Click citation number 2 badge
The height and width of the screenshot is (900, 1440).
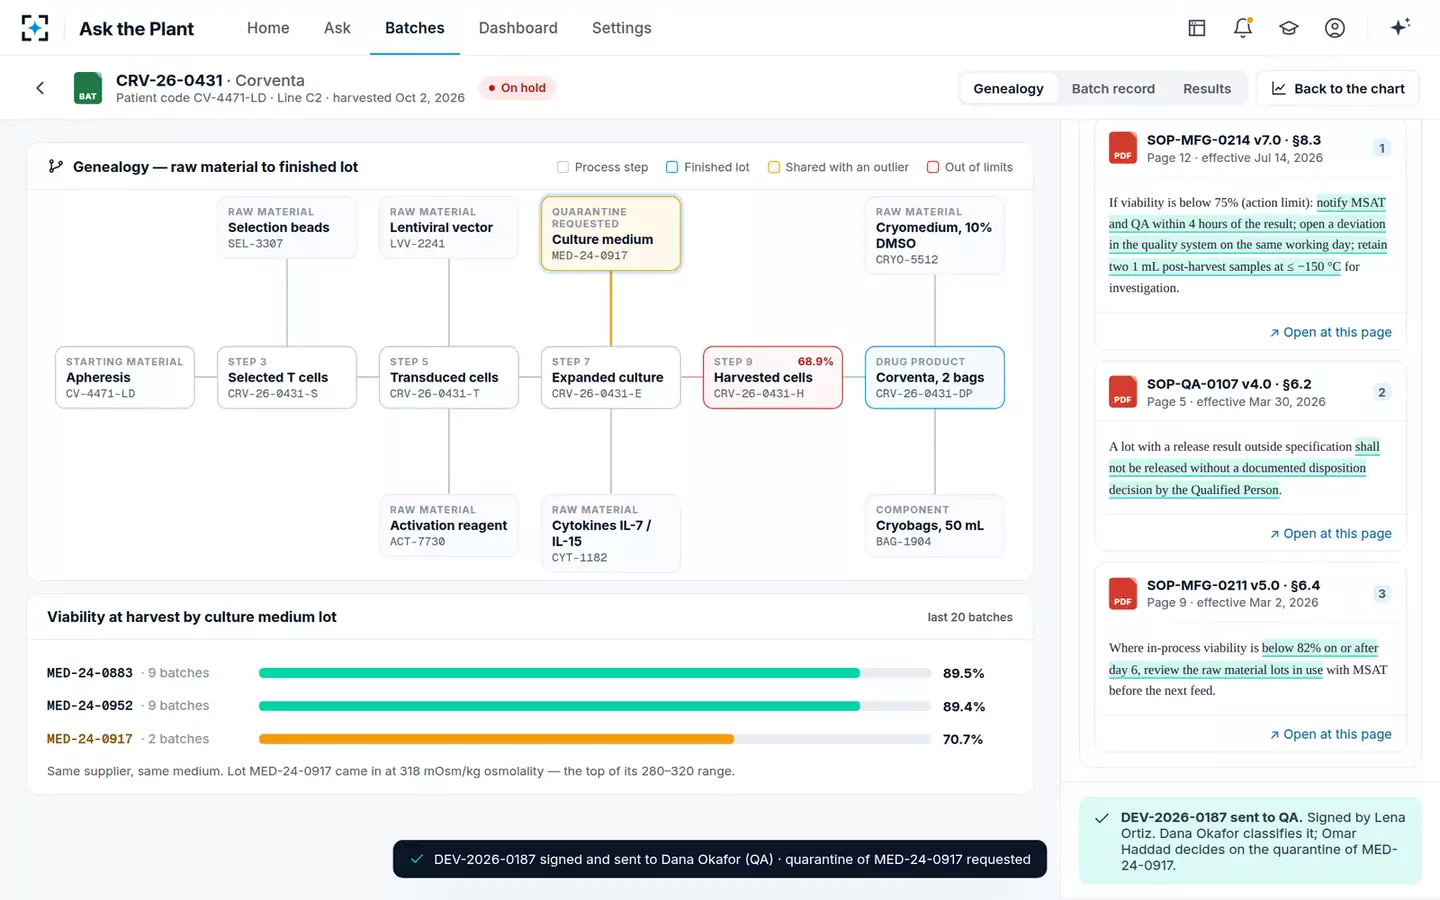point(1382,392)
